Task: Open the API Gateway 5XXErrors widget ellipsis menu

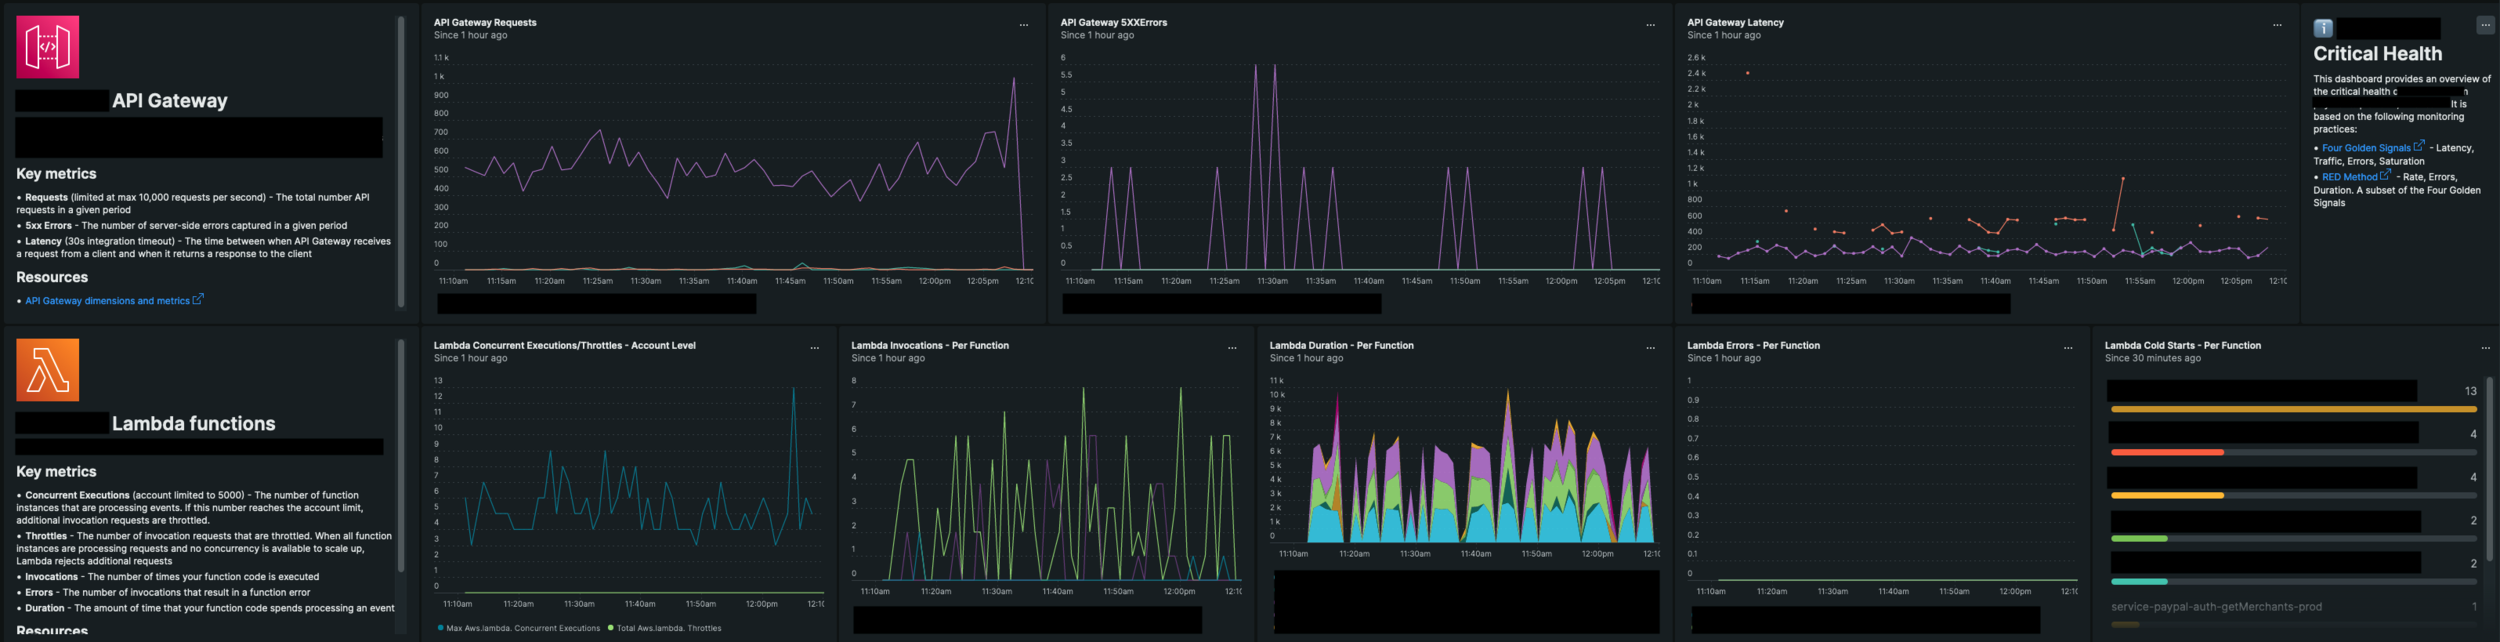Action: pos(1650,25)
